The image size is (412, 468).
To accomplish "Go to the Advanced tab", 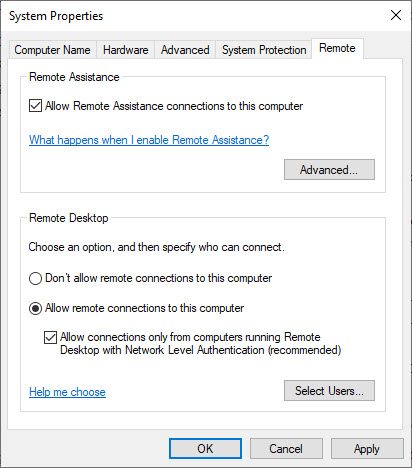I will 185,50.
